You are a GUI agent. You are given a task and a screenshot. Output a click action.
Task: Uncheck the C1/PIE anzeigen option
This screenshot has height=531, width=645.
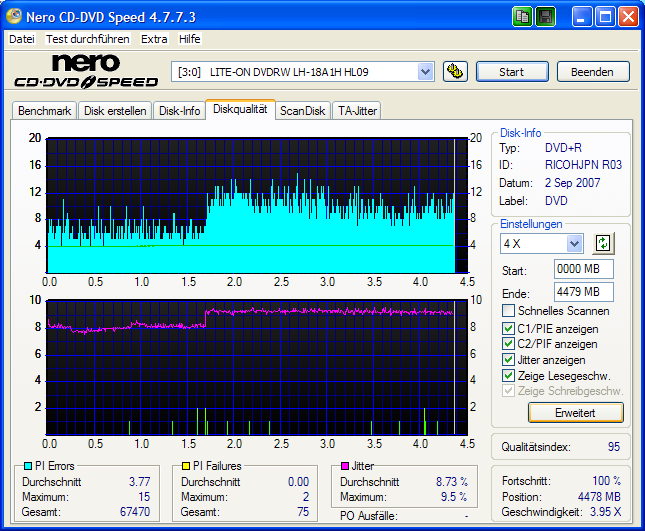(509, 328)
